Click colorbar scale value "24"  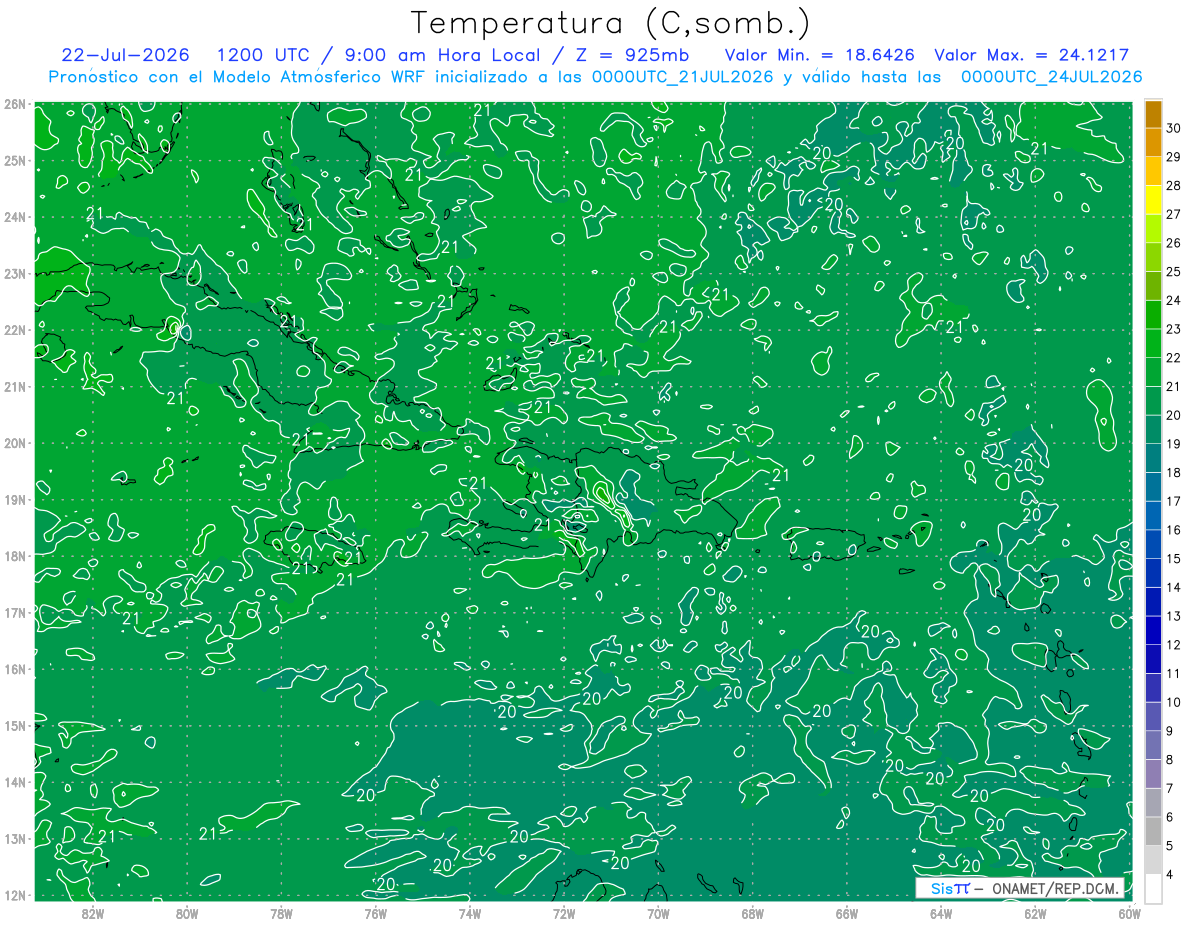click(1174, 300)
